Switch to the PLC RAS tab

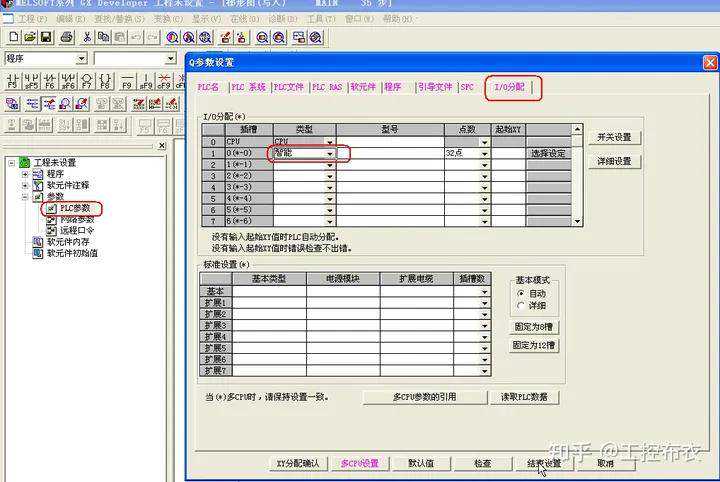pyautogui.click(x=327, y=87)
